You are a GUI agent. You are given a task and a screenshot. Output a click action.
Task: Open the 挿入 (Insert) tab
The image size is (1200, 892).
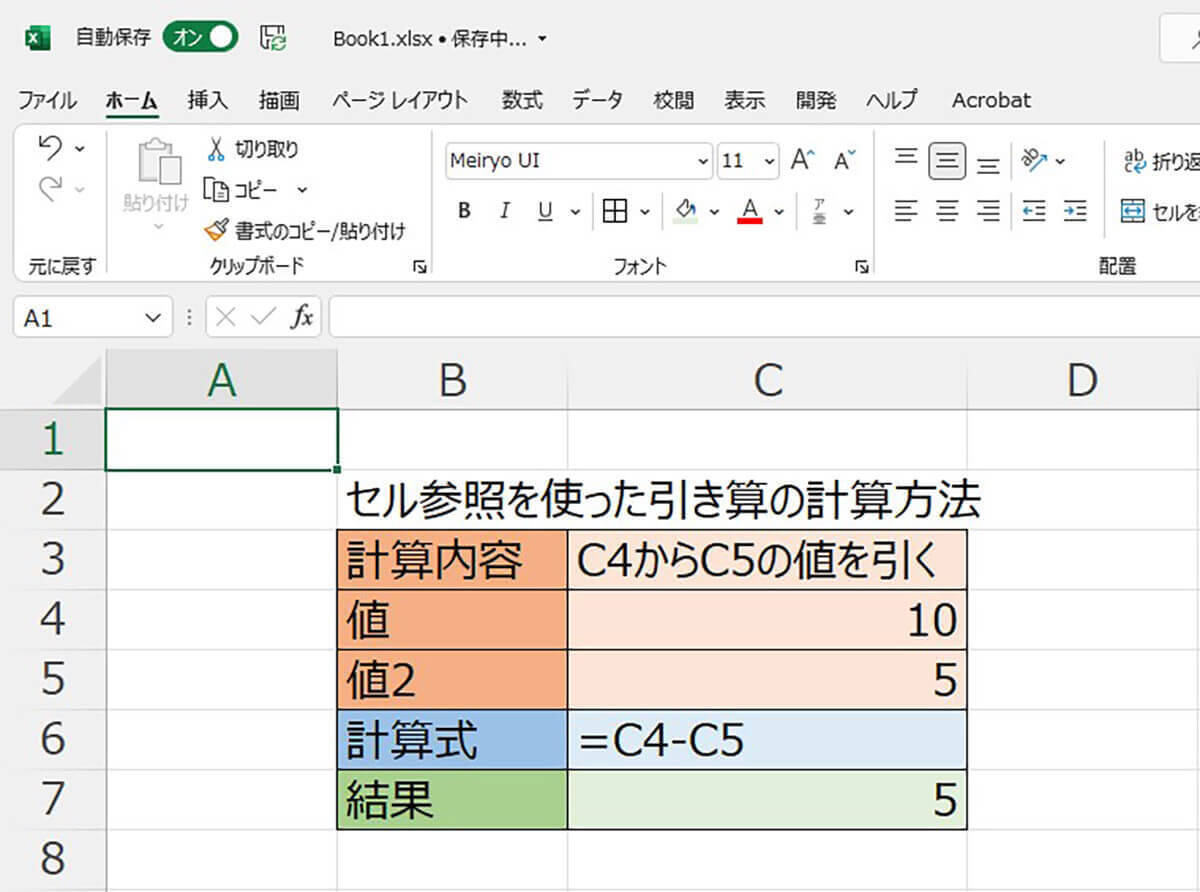point(208,100)
